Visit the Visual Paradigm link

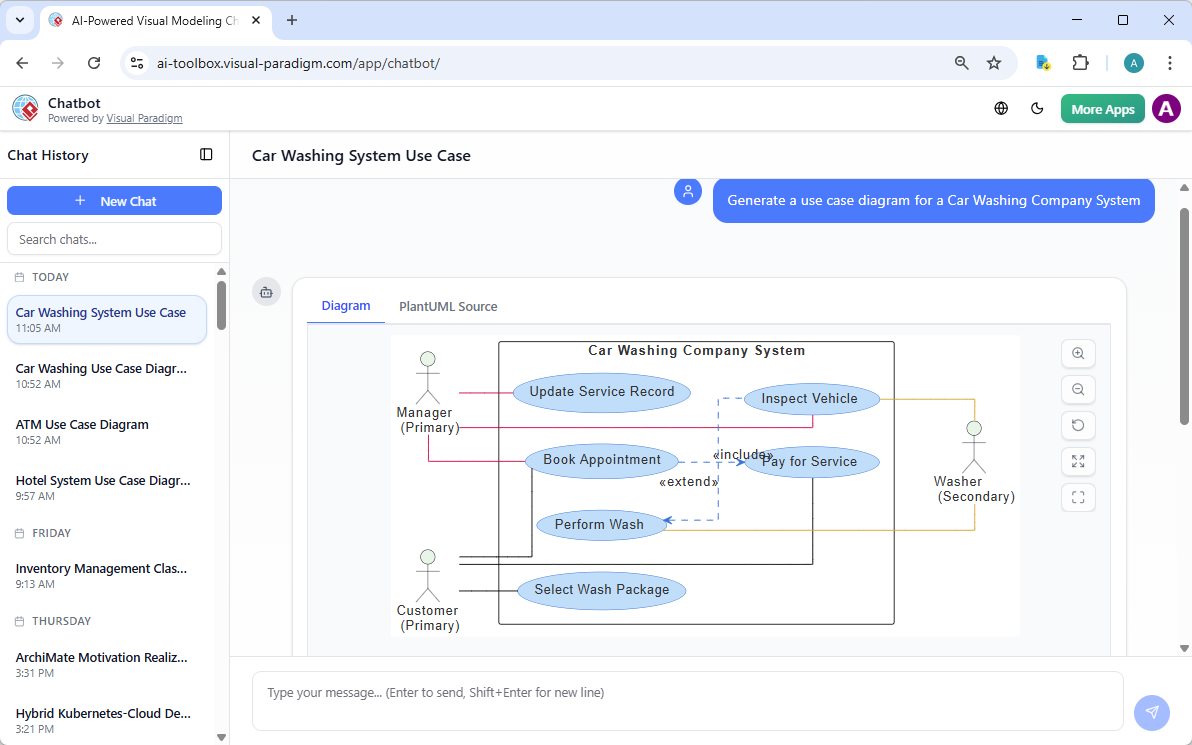pos(144,118)
